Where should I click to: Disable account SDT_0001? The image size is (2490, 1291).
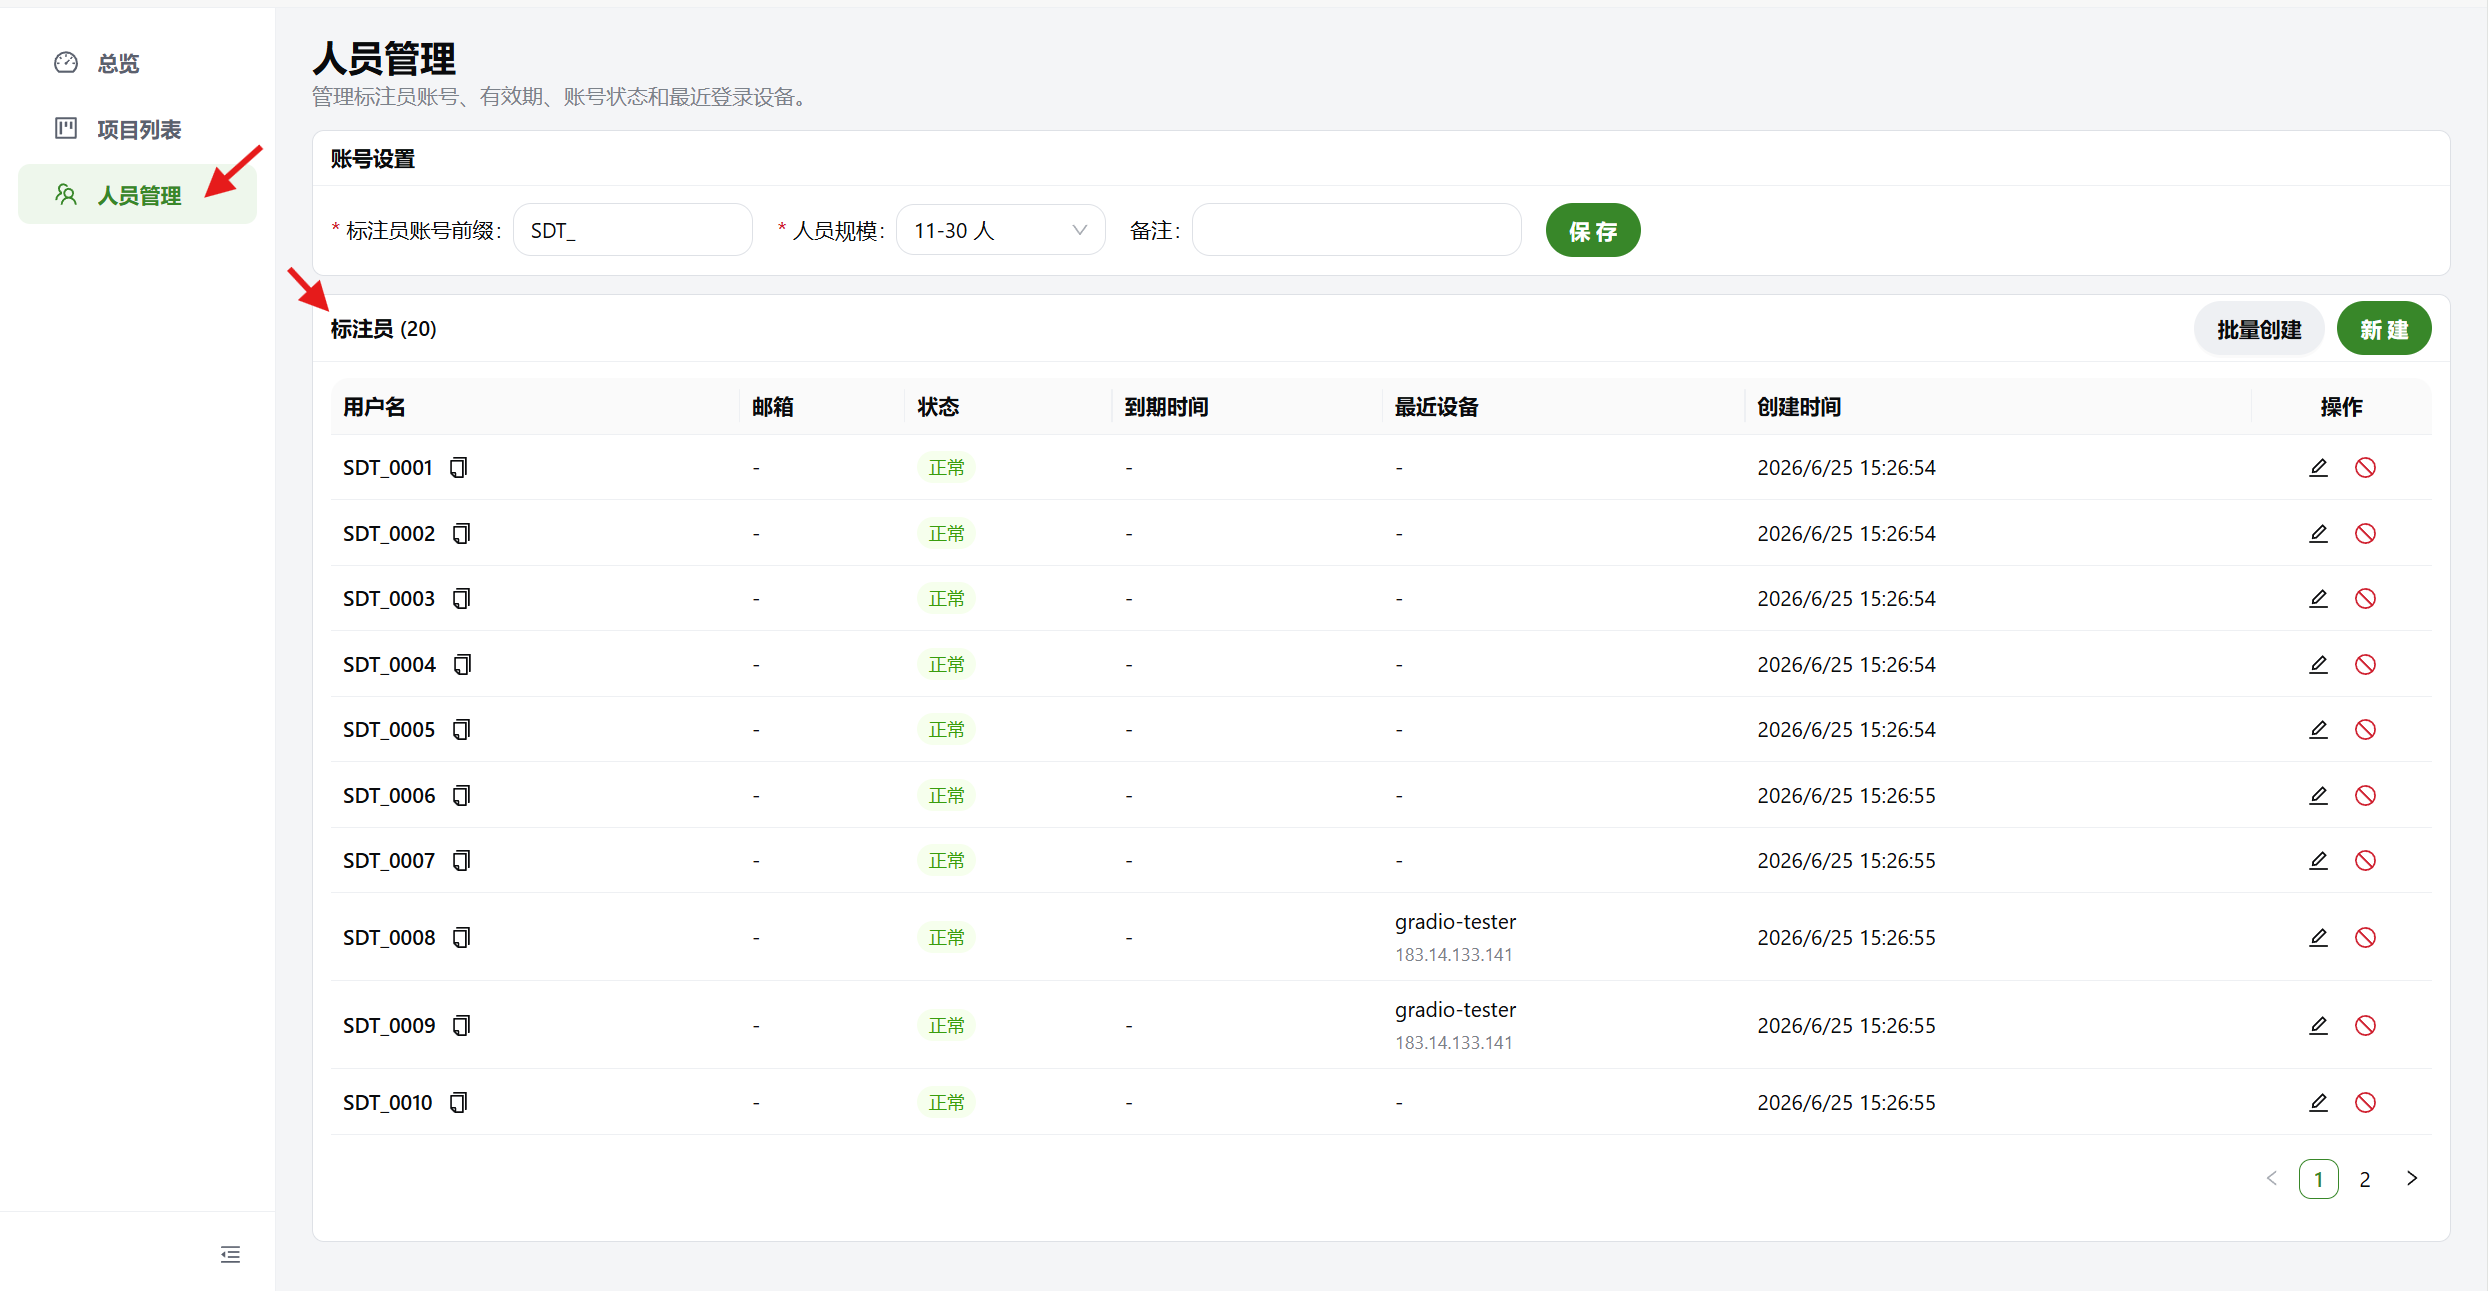pos(2365,467)
